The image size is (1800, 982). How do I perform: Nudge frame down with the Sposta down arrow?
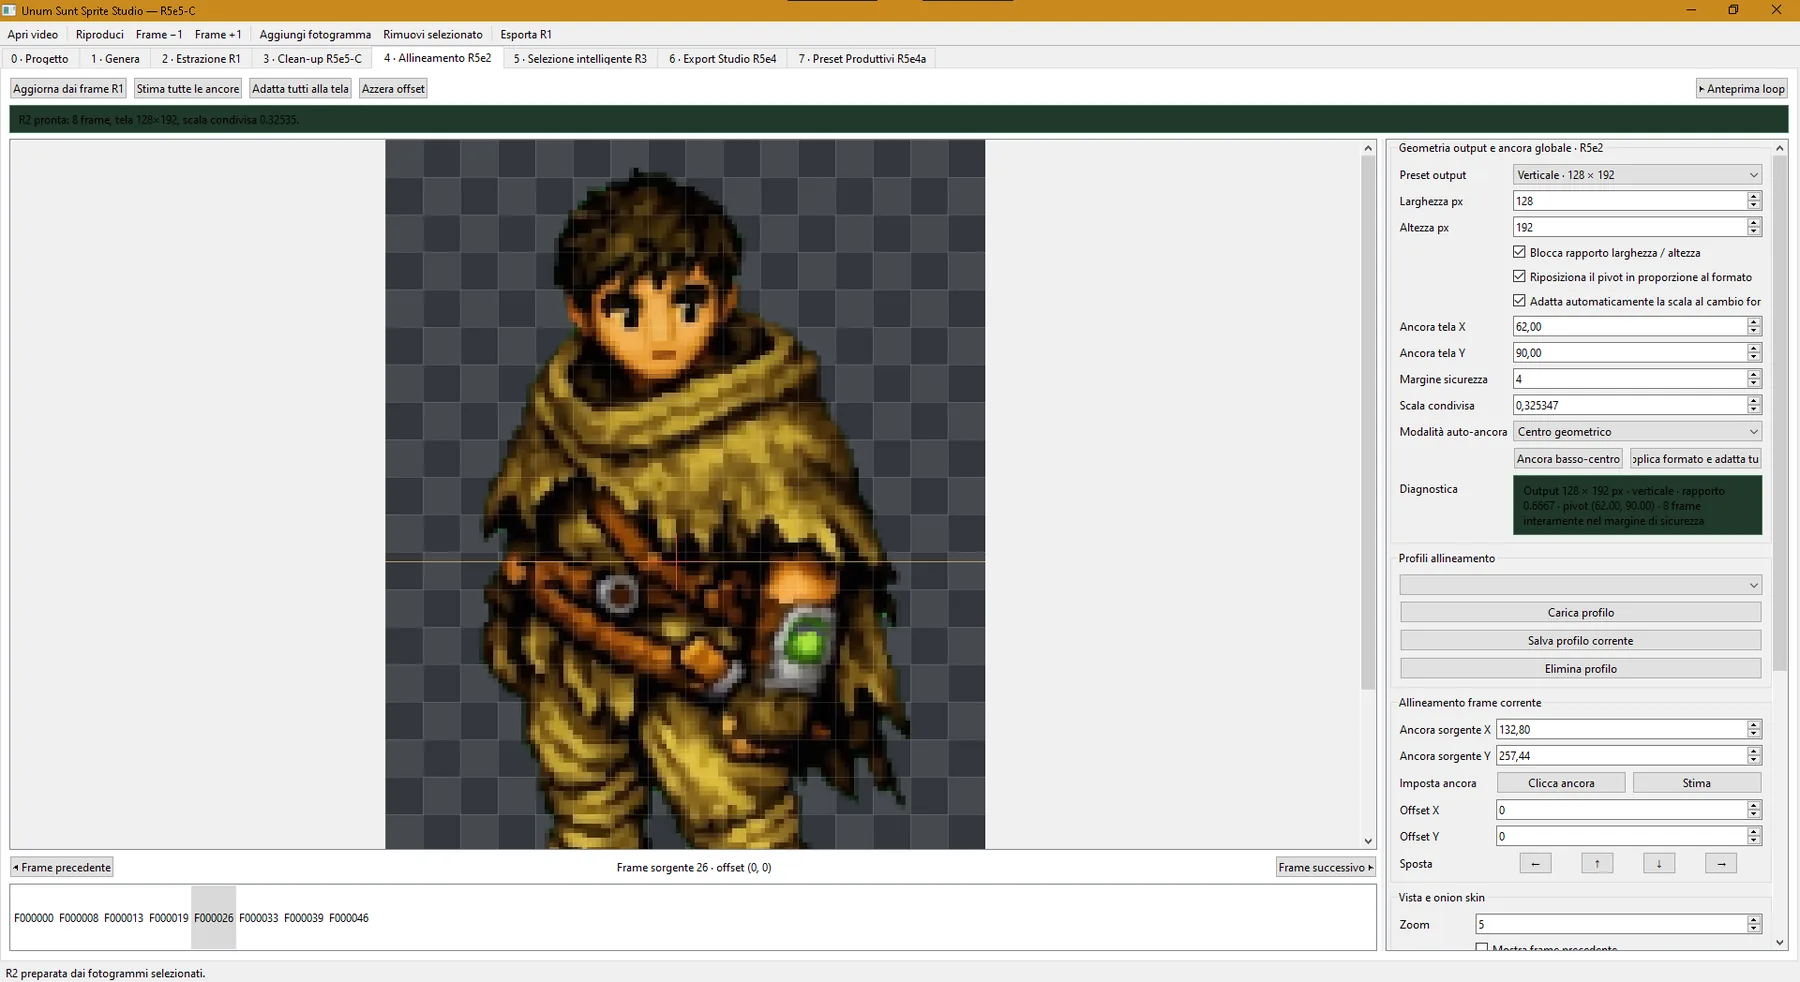[x=1659, y=864]
